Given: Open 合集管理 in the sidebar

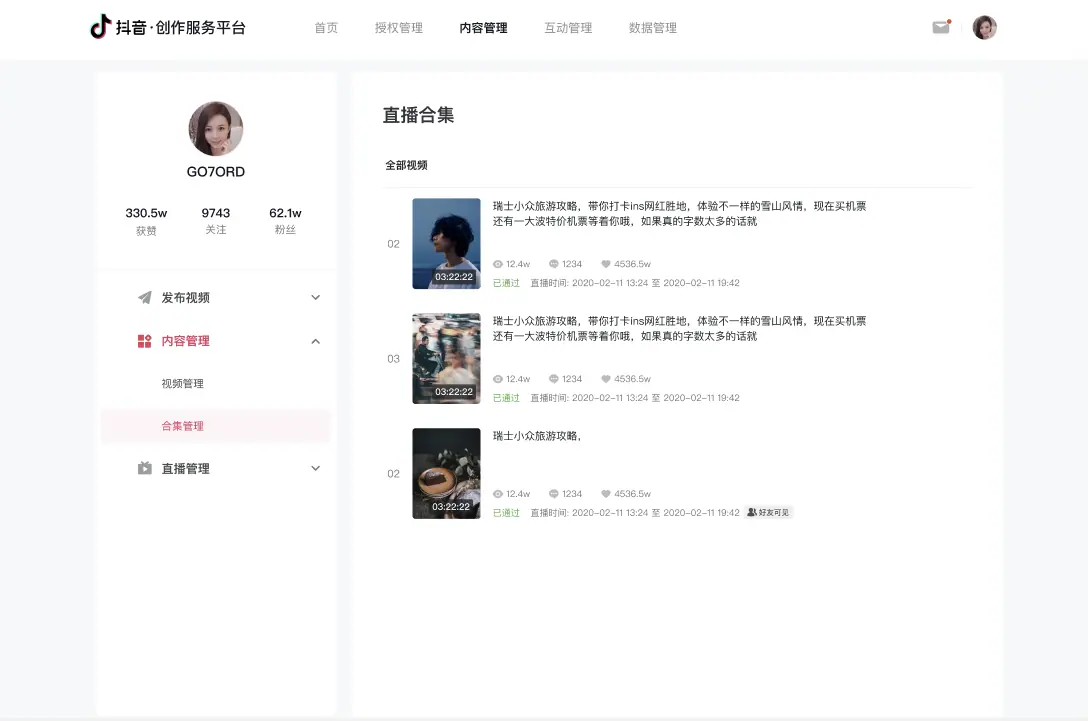Looking at the screenshot, I should pyautogui.click(x=216, y=426).
